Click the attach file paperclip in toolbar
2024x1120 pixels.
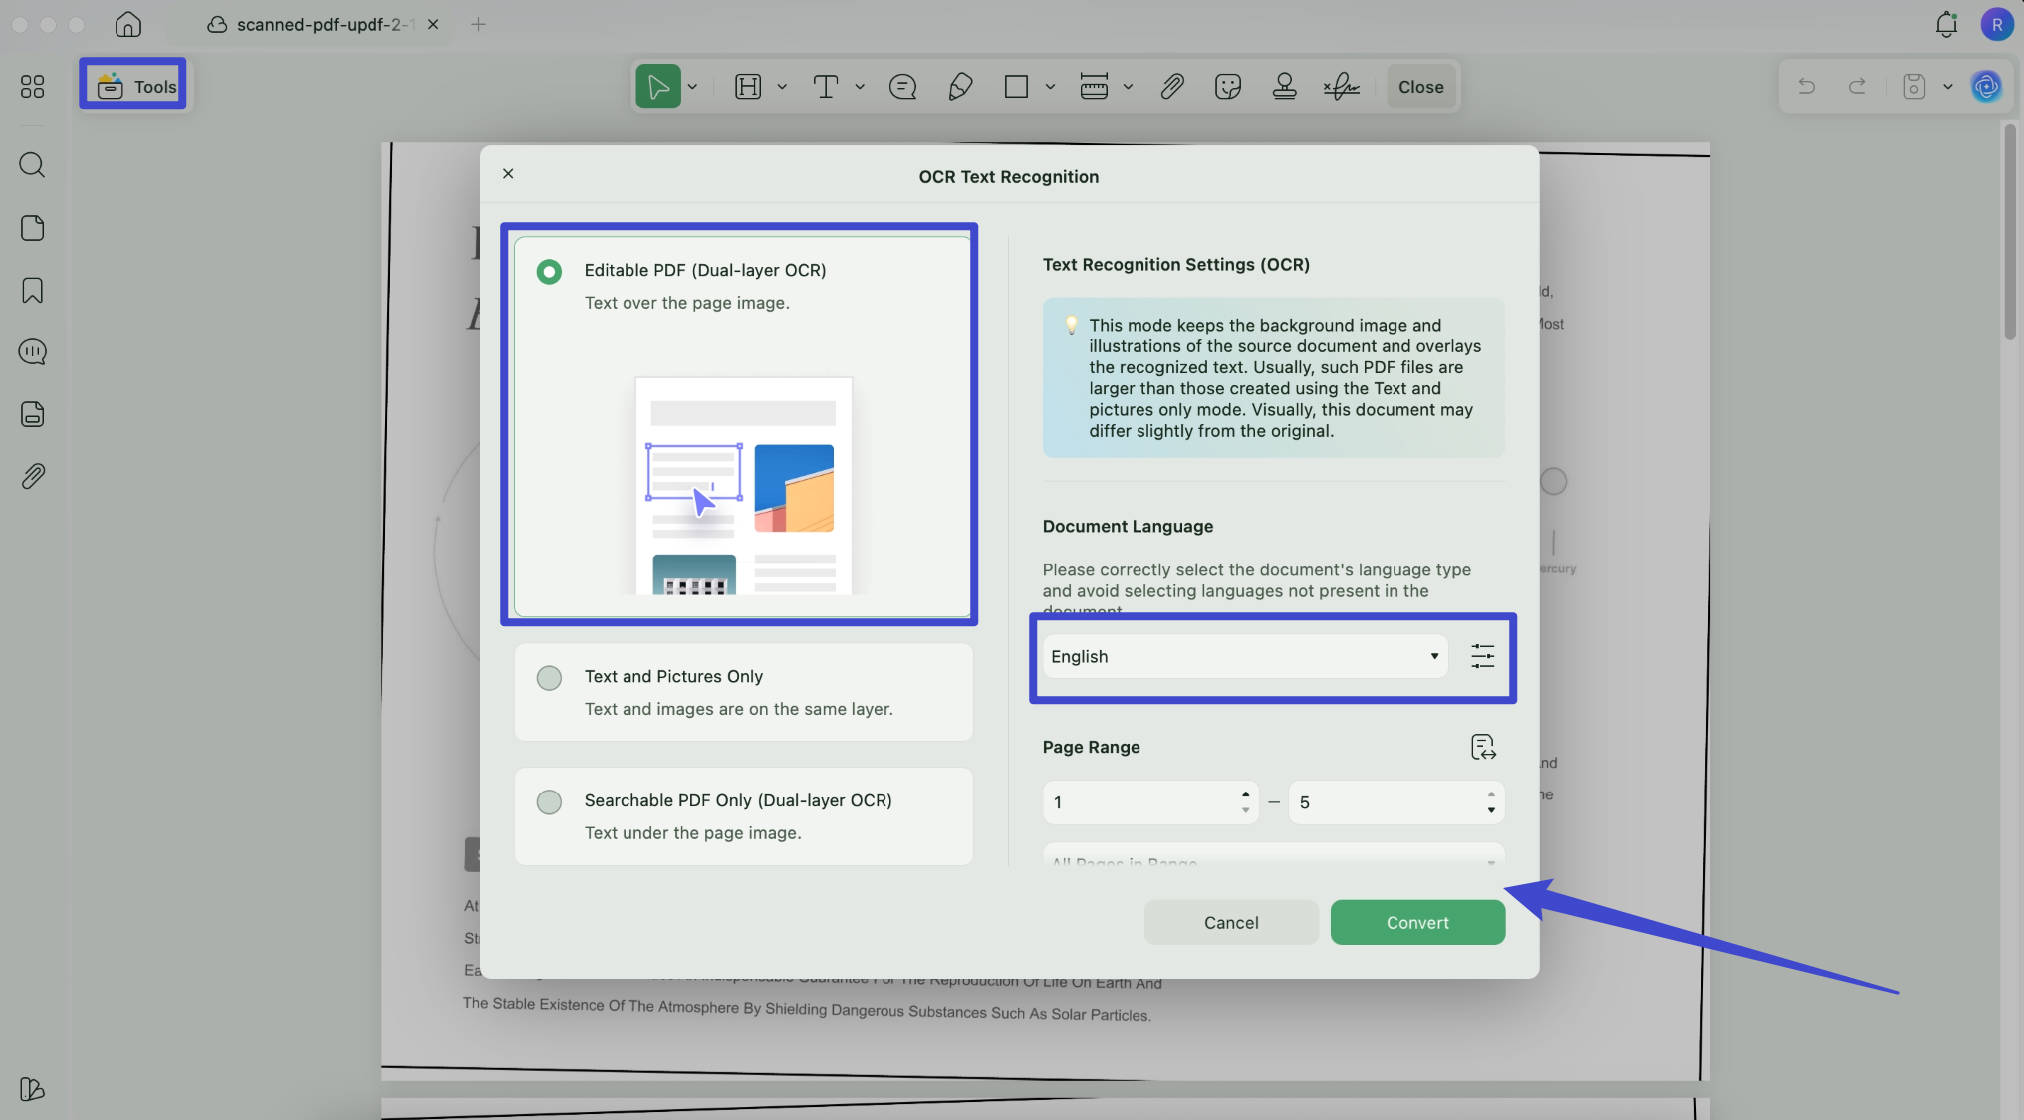click(1172, 87)
